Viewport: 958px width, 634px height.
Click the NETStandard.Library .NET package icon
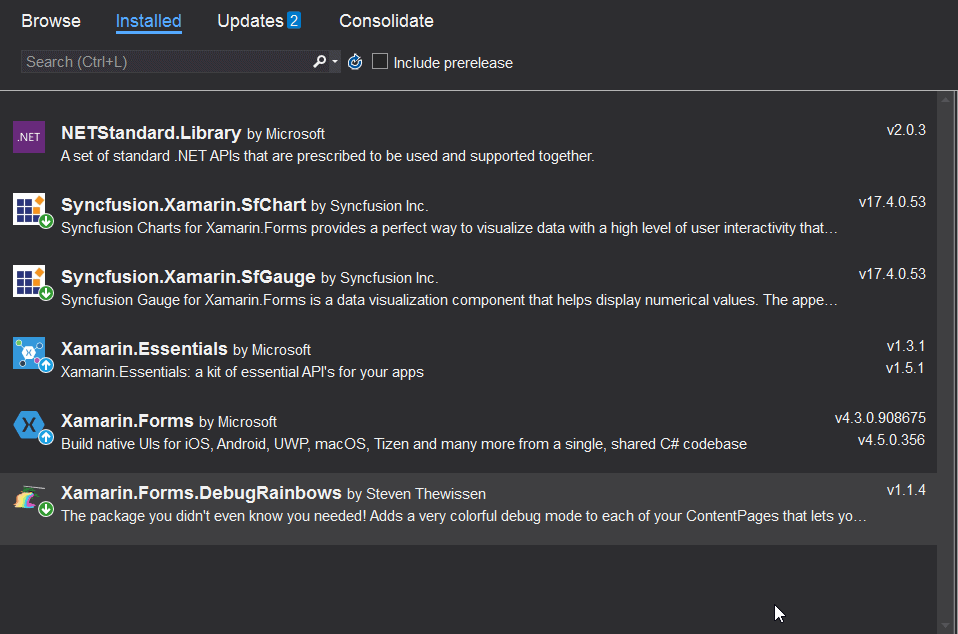pyautogui.click(x=29, y=137)
